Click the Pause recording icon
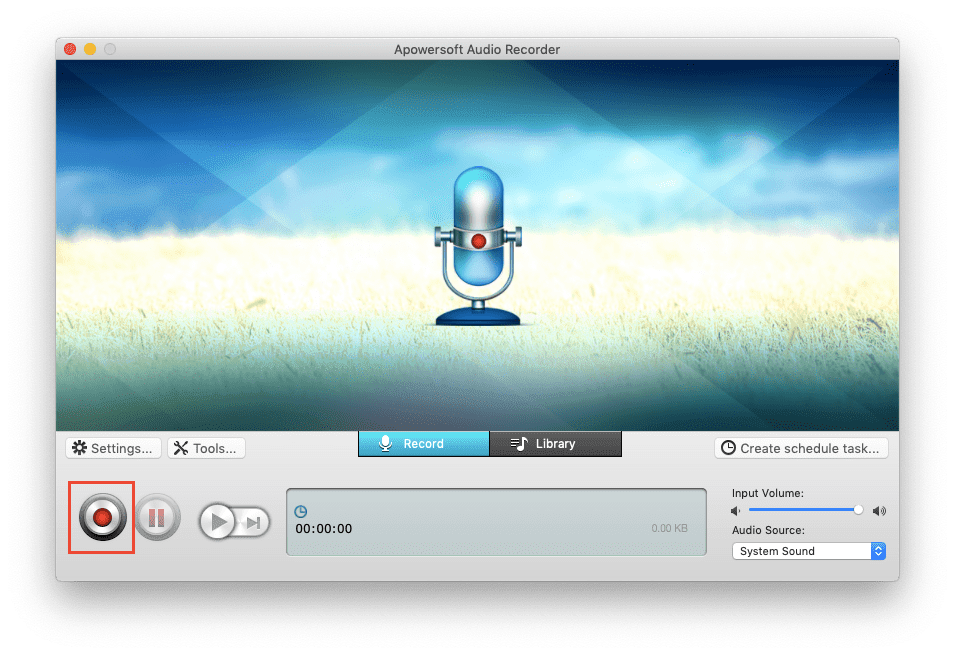This screenshot has width=955, height=655. pyautogui.click(x=157, y=517)
